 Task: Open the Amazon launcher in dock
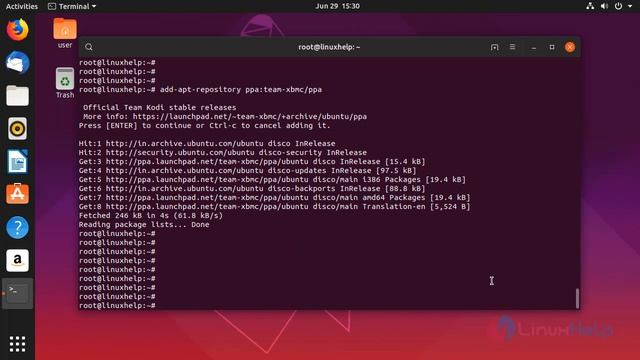[x=17, y=260]
